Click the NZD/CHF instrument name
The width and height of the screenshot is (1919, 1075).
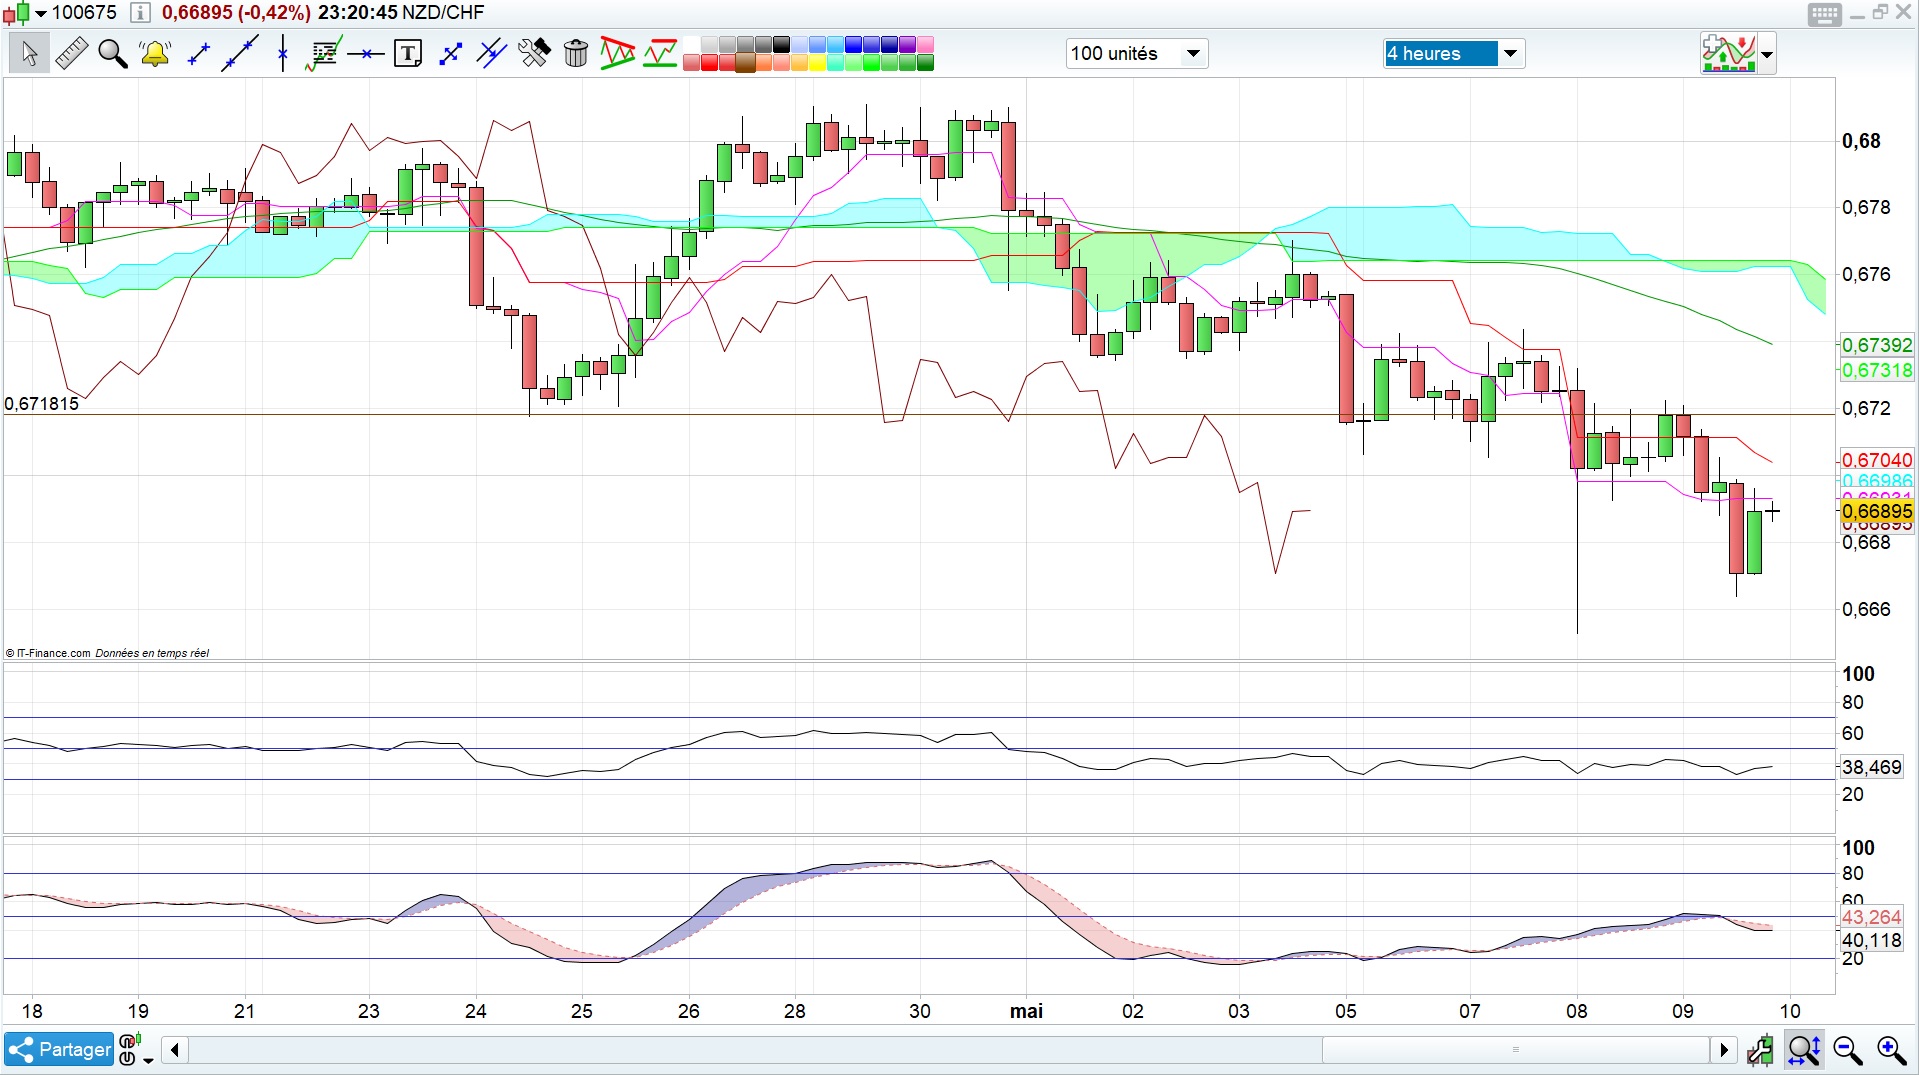click(443, 13)
